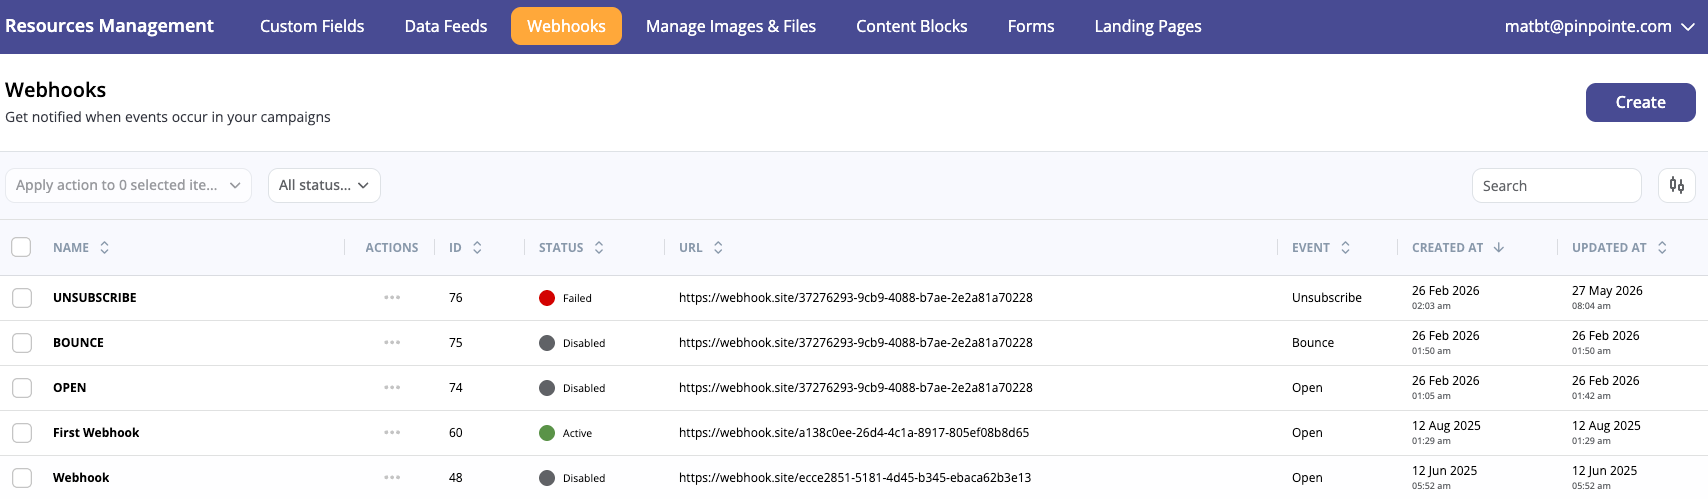Switch to the Content Blocks tab
This screenshot has width=1708, height=499.
(912, 26)
